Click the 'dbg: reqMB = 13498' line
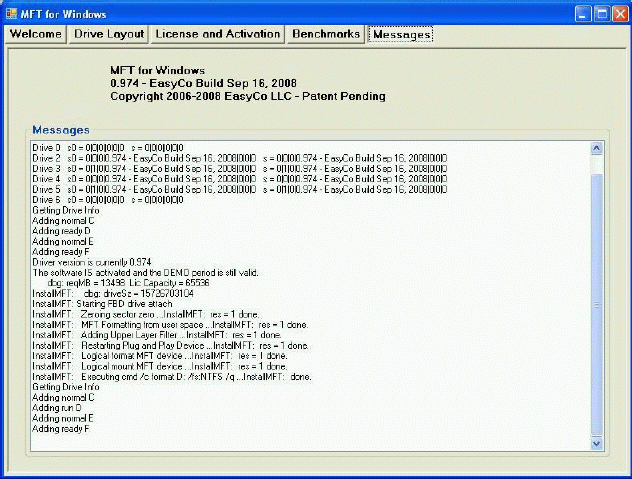 [x=128, y=283]
